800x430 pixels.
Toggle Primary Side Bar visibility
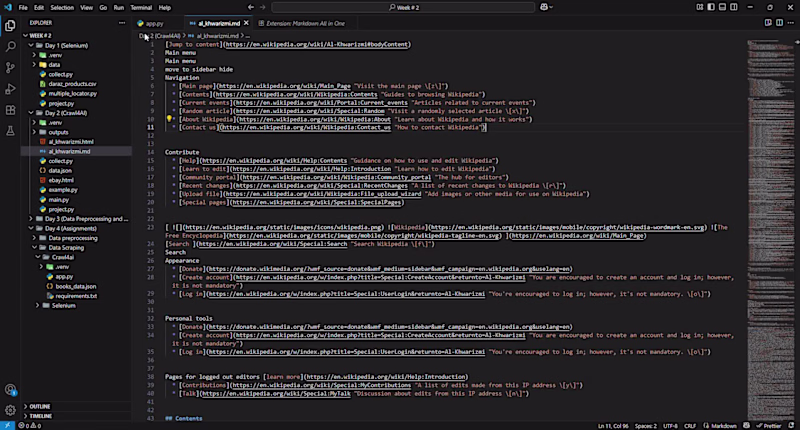click(711, 7)
